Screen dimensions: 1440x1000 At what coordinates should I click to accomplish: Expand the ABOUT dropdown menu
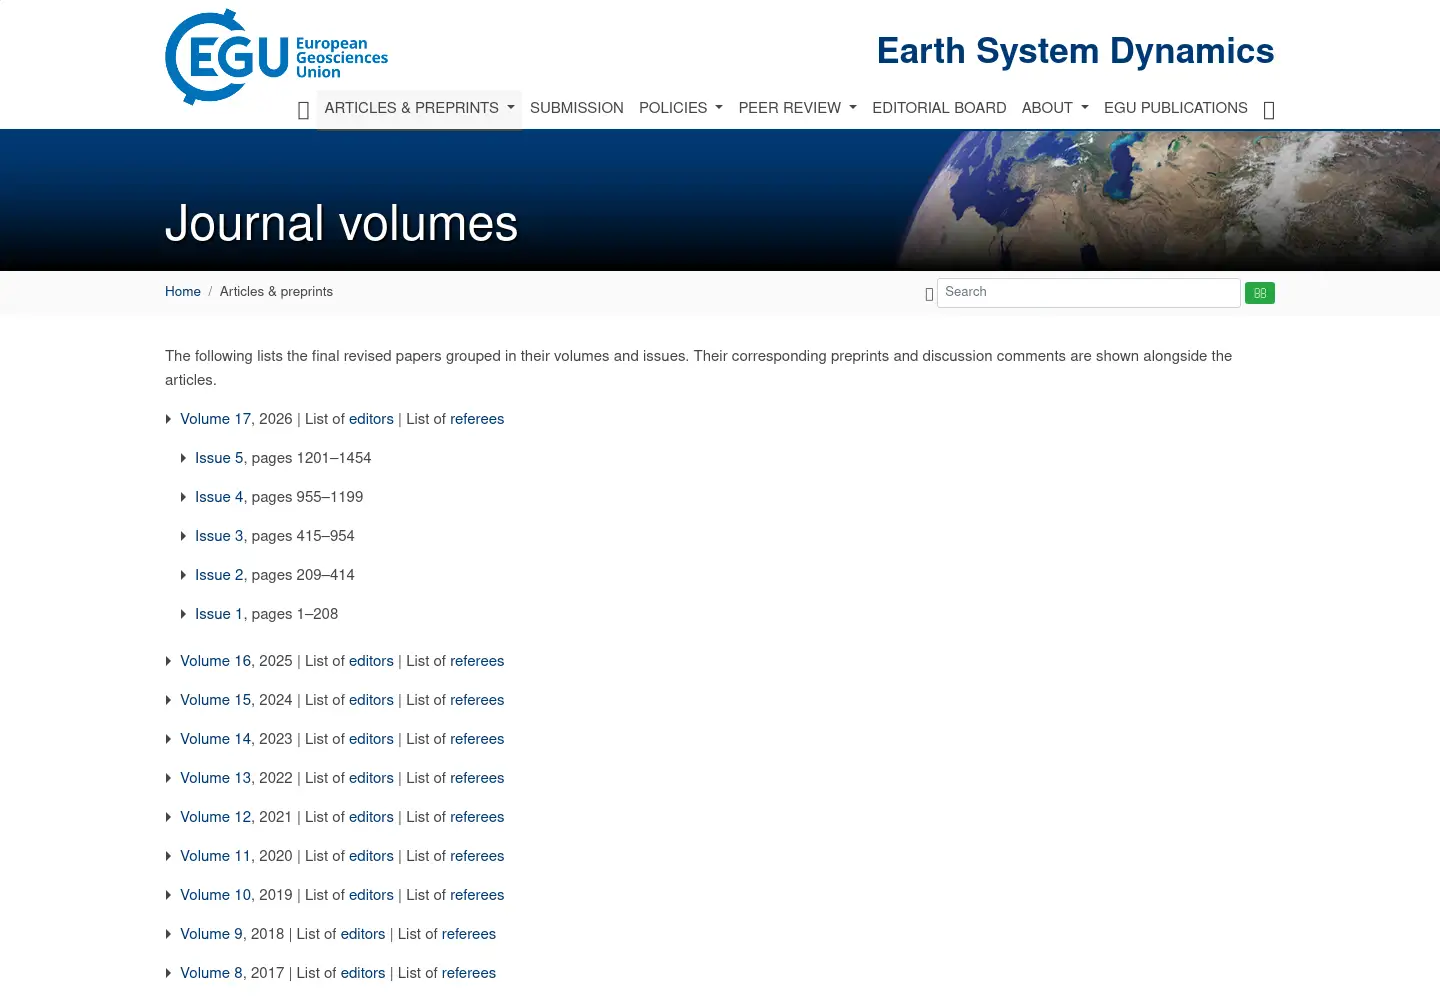(1055, 108)
